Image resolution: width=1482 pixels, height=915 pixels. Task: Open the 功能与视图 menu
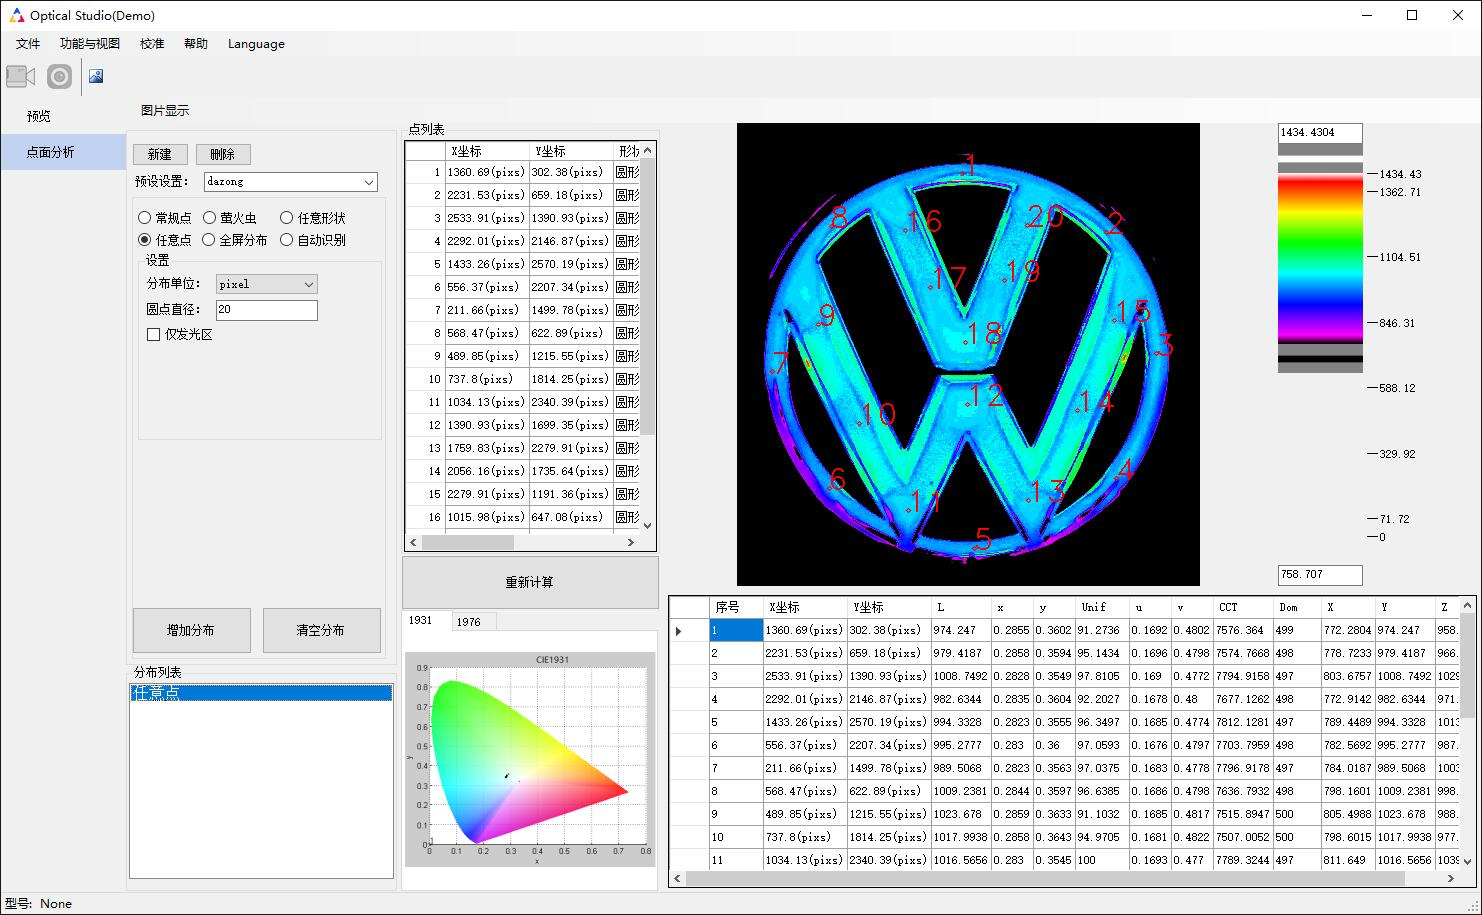[x=90, y=44]
